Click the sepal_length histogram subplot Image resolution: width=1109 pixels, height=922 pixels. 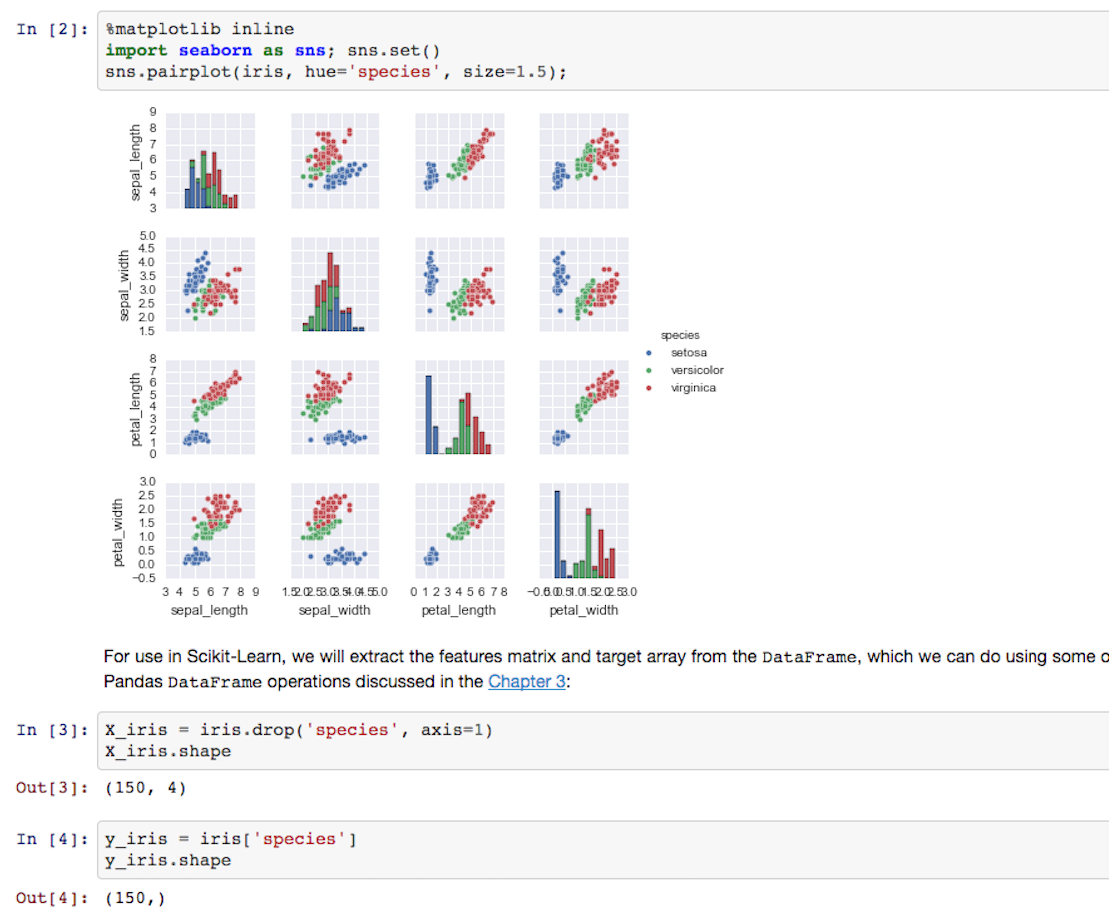pyautogui.click(x=210, y=161)
